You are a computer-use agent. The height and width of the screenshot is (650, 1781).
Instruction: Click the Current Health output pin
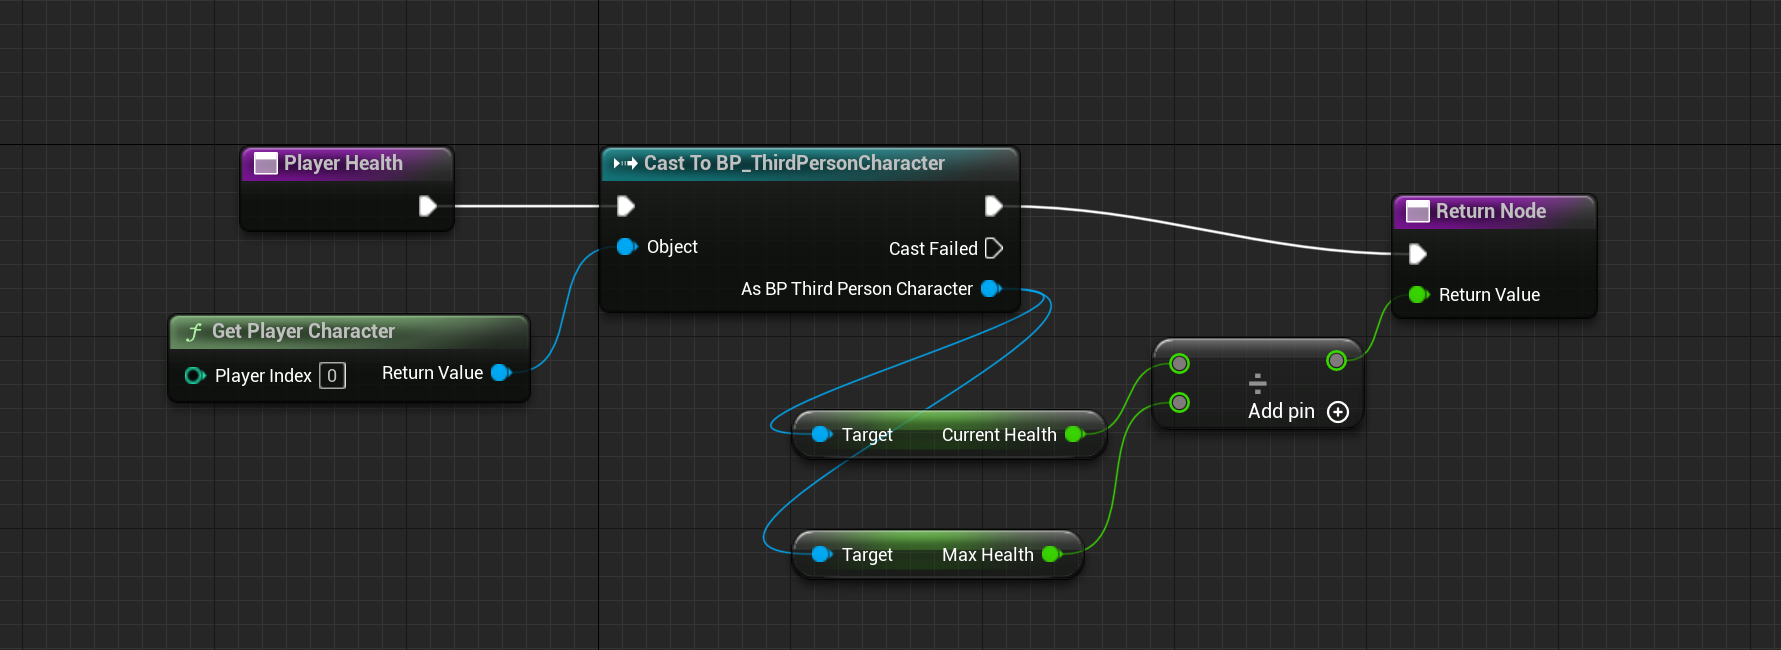point(1075,434)
